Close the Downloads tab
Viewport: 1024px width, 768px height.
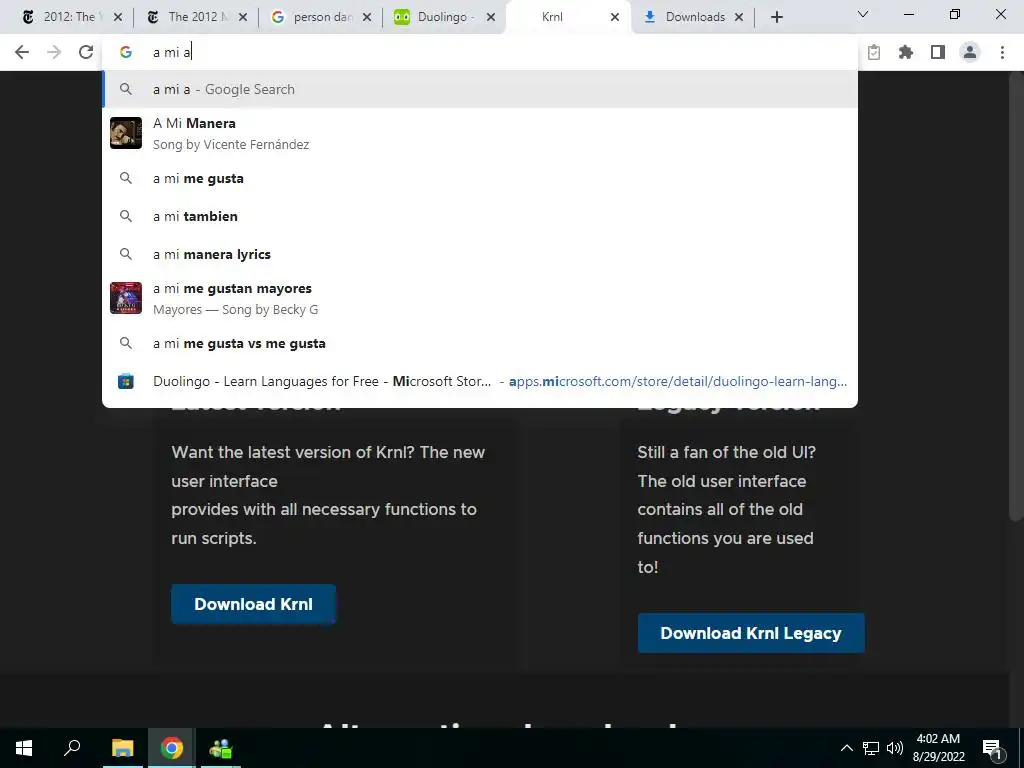click(x=739, y=17)
